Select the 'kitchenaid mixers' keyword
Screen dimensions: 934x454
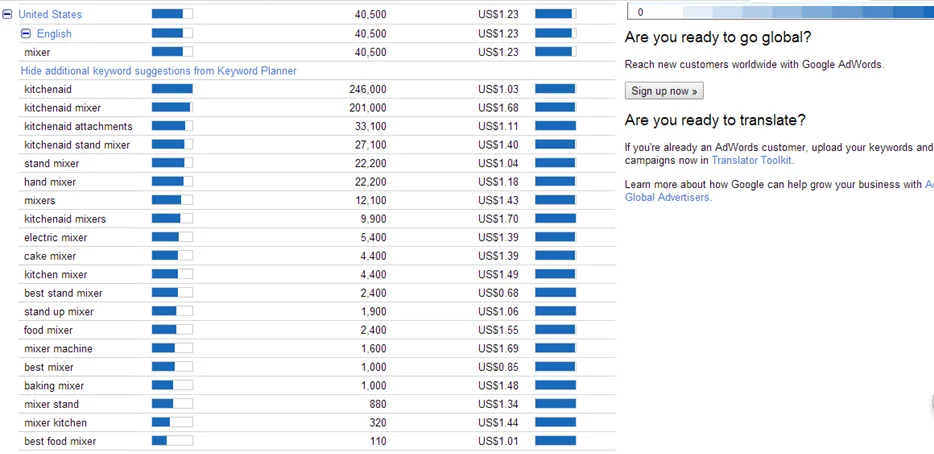(65, 219)
